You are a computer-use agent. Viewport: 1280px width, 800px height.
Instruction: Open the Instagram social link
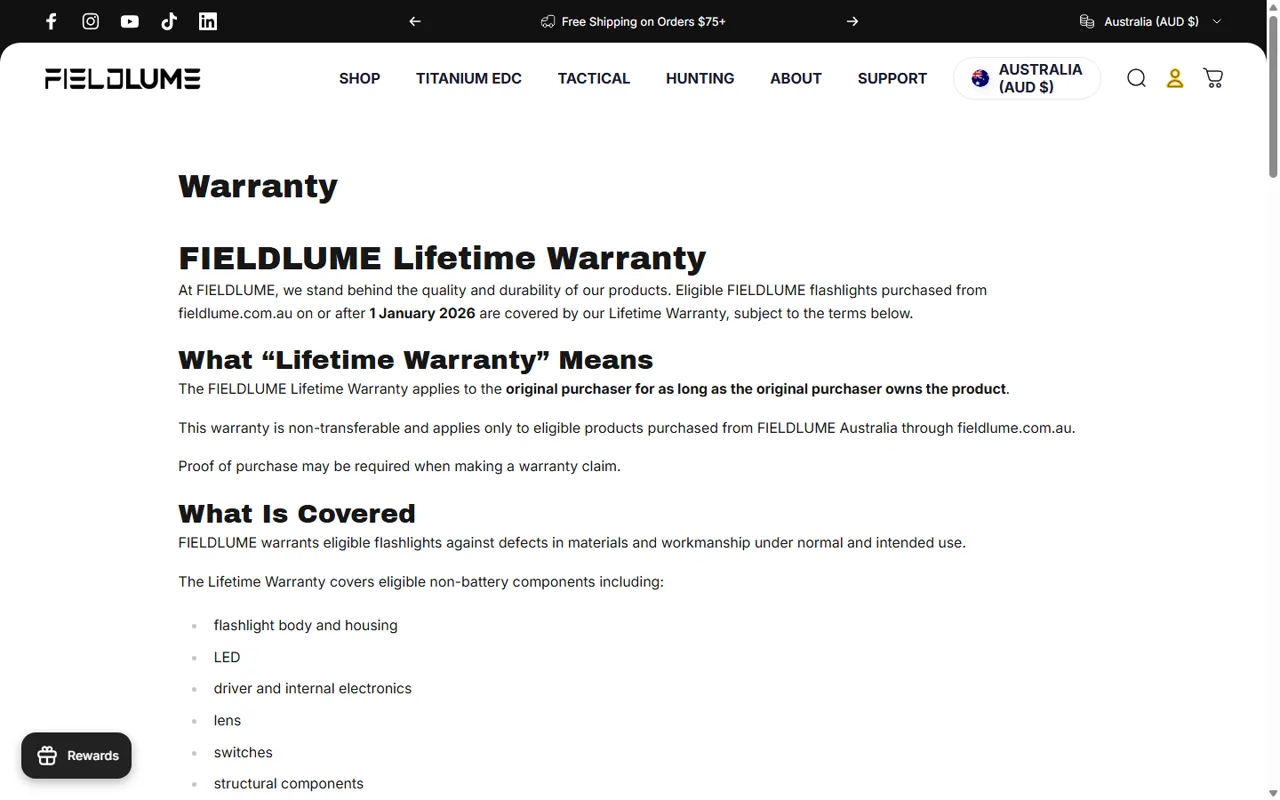click(x=91, y=21)
